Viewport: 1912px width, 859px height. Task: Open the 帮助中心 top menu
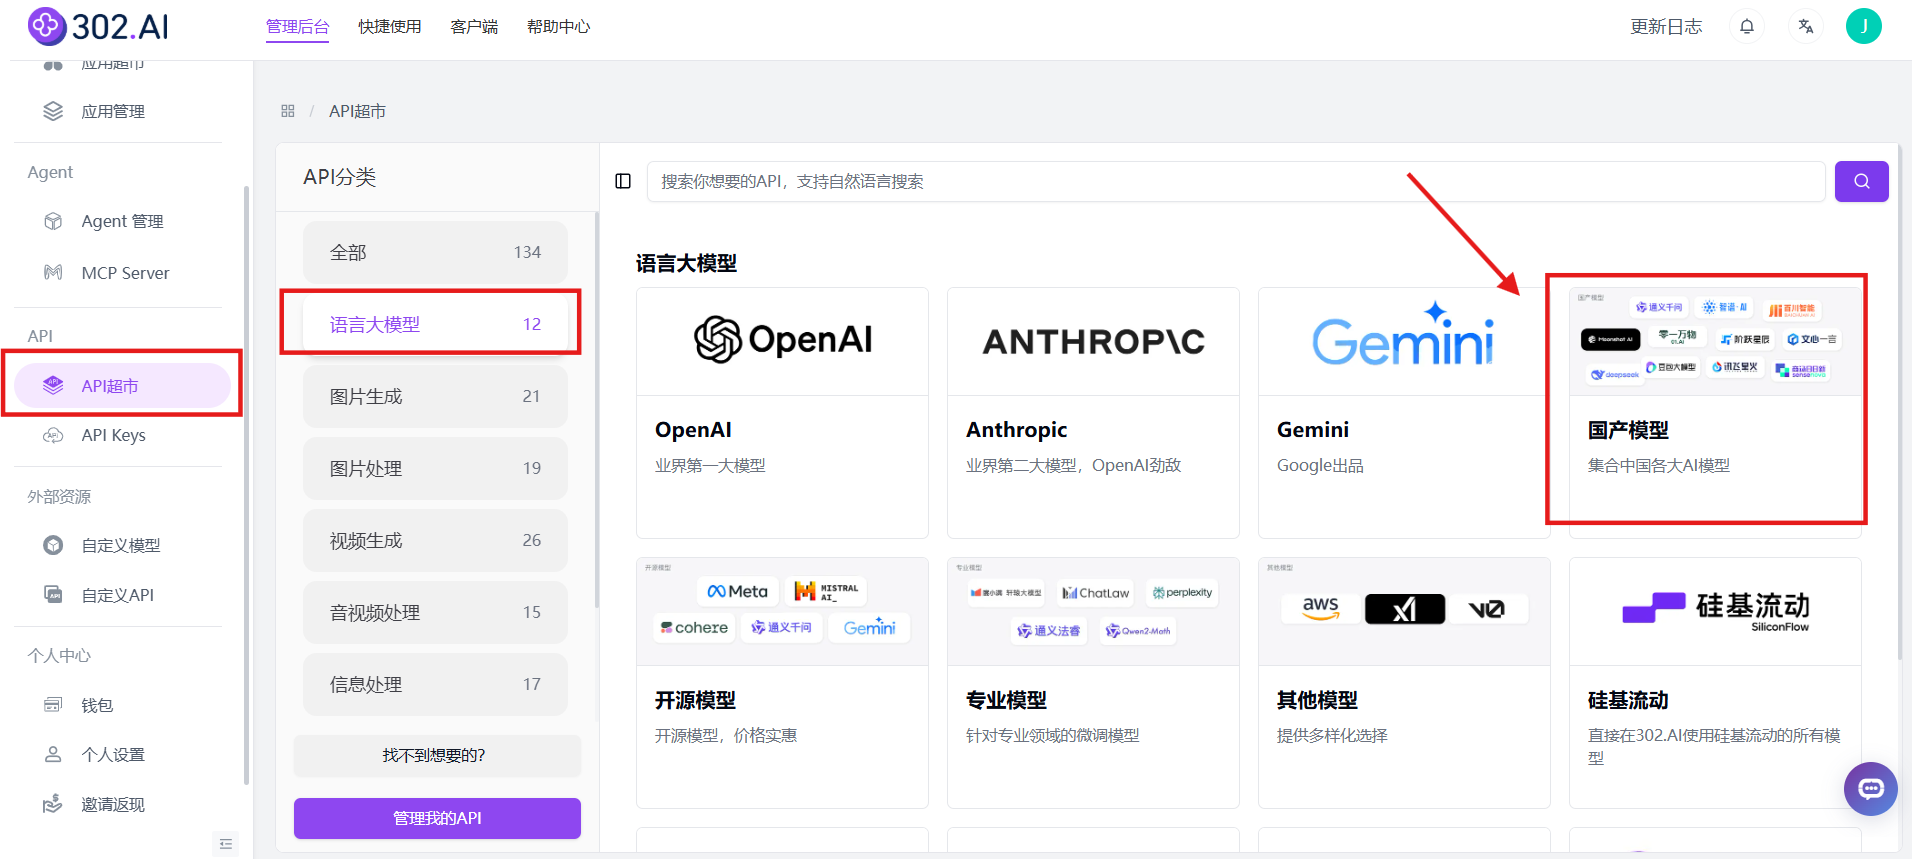pos(559,27)
